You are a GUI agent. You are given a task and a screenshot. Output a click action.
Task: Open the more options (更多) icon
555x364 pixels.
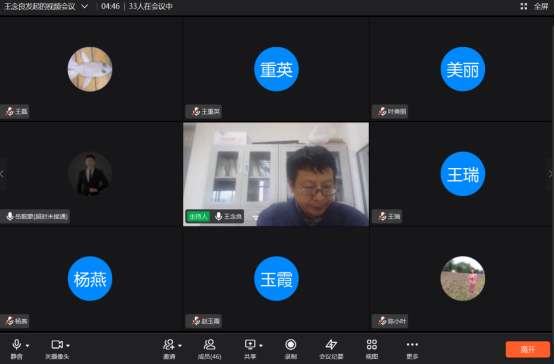pyautogui.click(x=412, y=349)
